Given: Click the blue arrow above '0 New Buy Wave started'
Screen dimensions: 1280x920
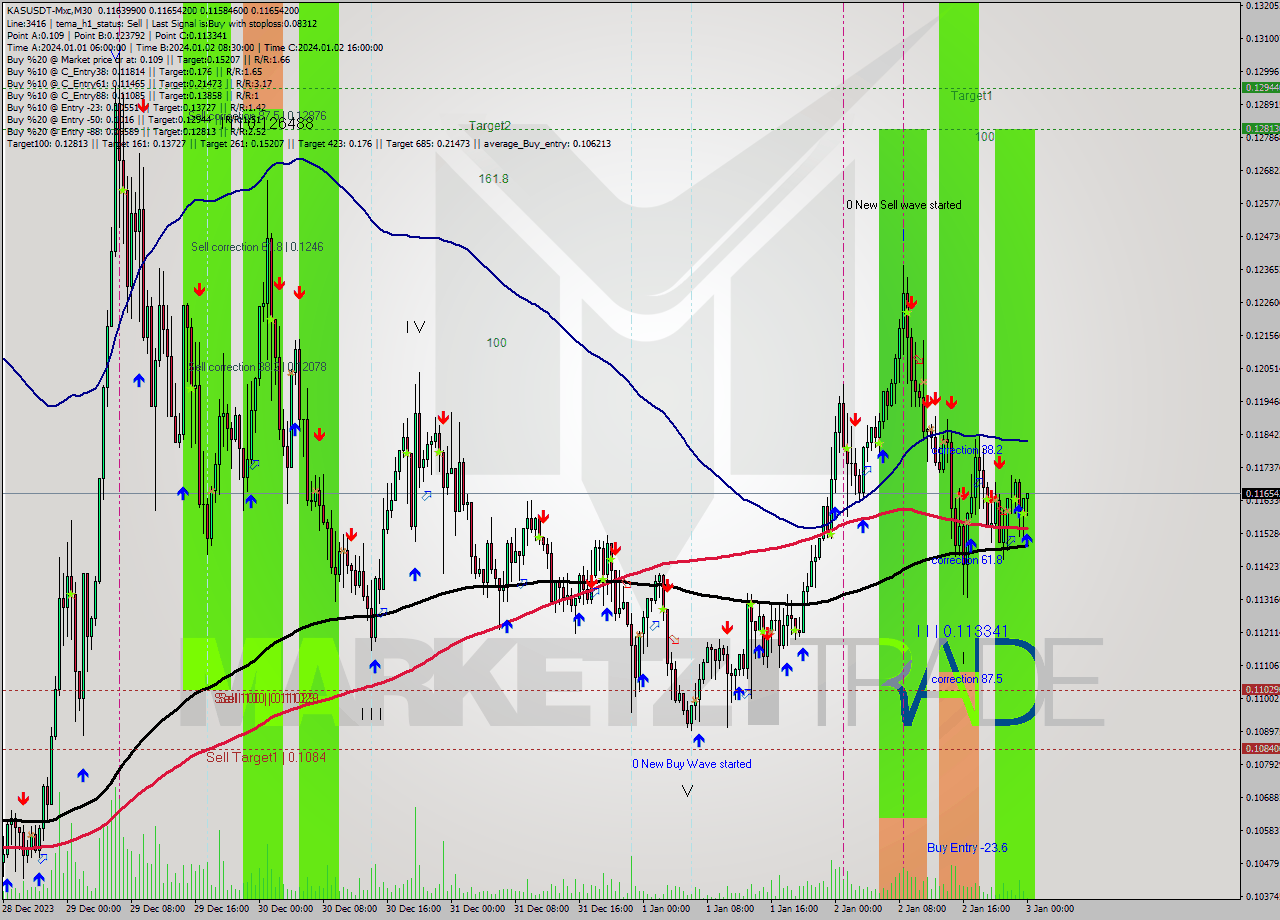Looking at the screenshot, I should click(698, 740).
